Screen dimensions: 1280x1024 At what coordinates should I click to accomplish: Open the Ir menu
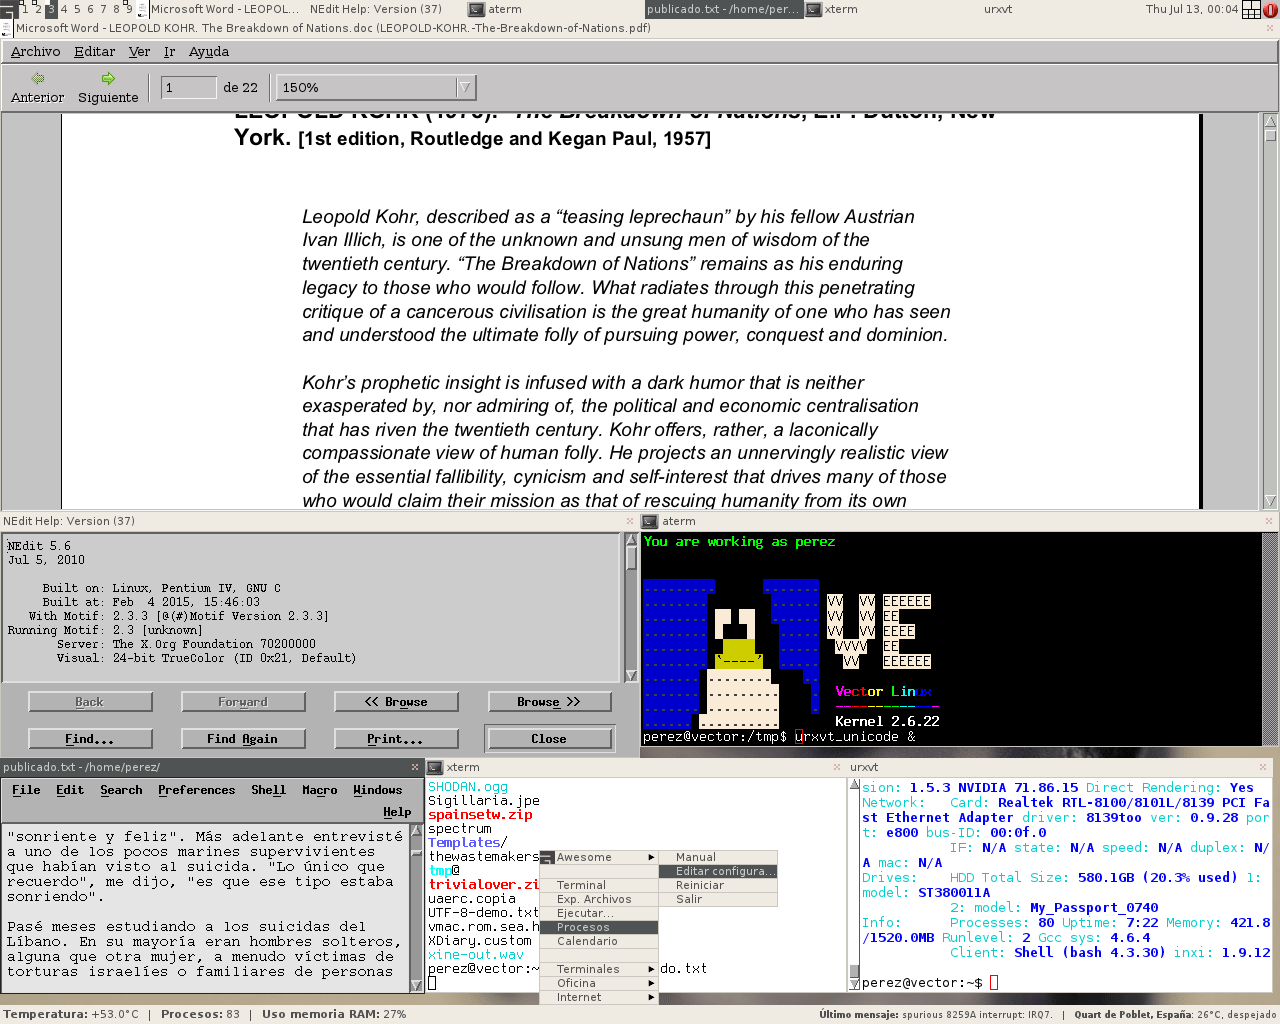(170, 52)
